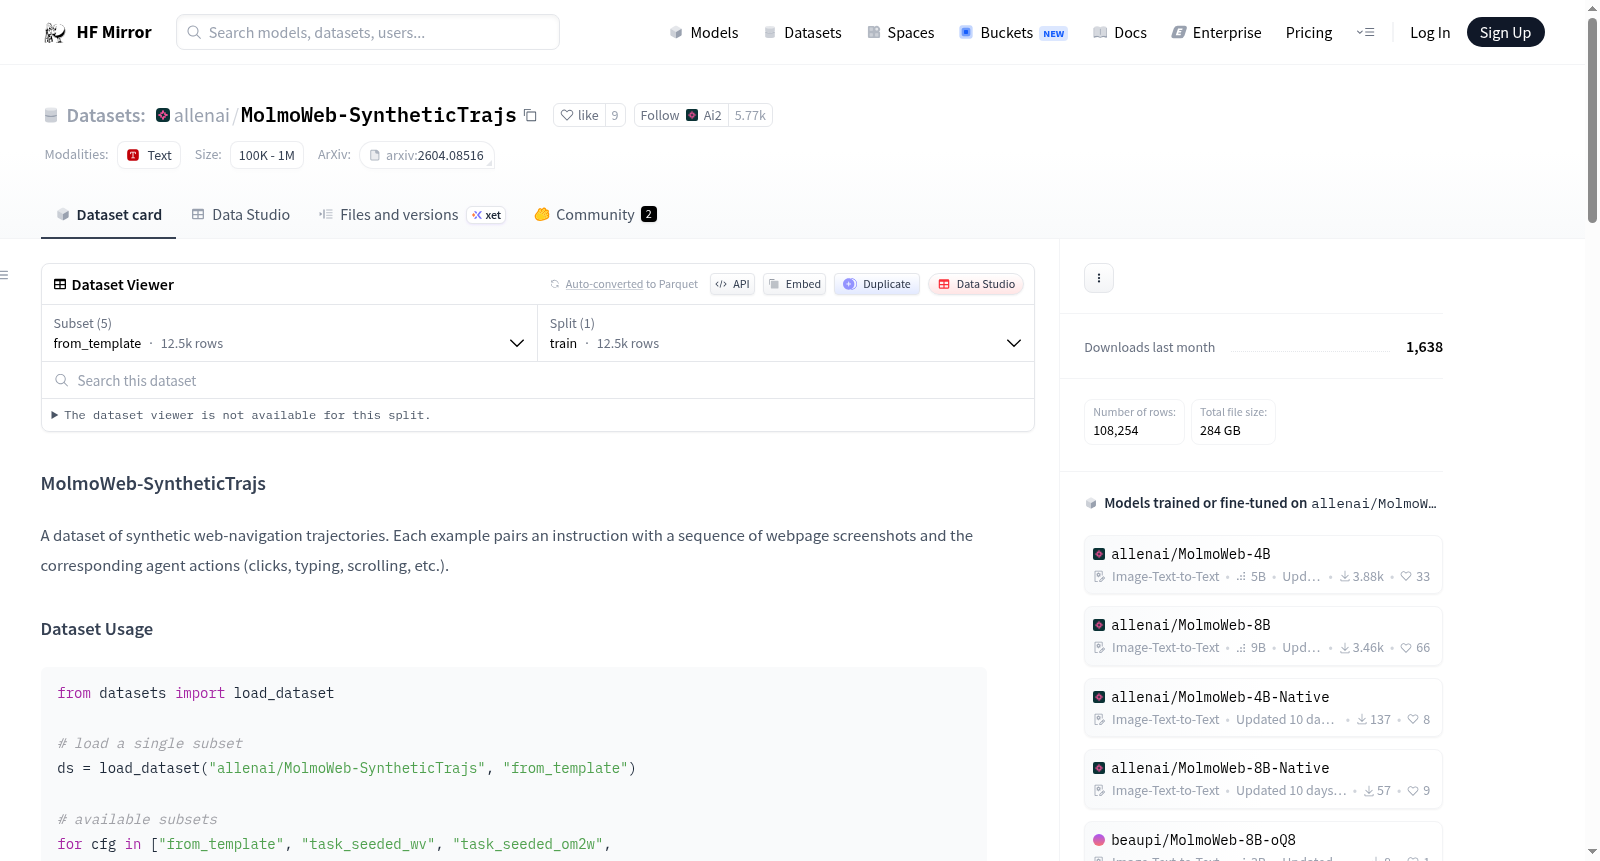1600x861 pixels.
Task: Go to Datasets in the top navigation
Action: (x=803, y=32)
